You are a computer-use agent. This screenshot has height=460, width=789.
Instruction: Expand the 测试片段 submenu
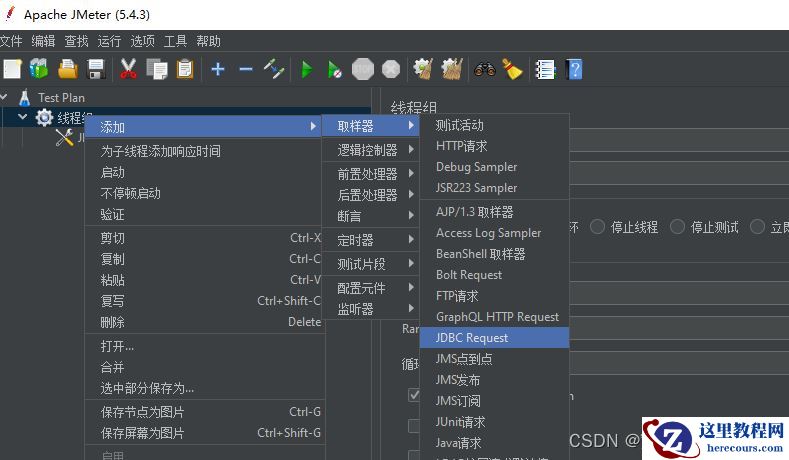tap(370, 263)
